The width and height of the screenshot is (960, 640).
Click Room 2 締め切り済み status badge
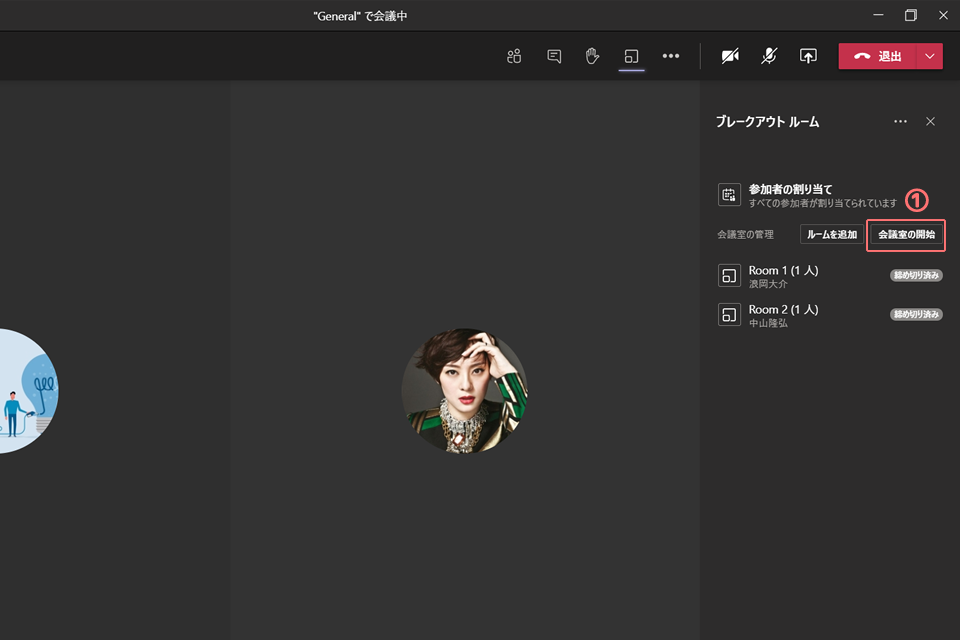point(916,315)
